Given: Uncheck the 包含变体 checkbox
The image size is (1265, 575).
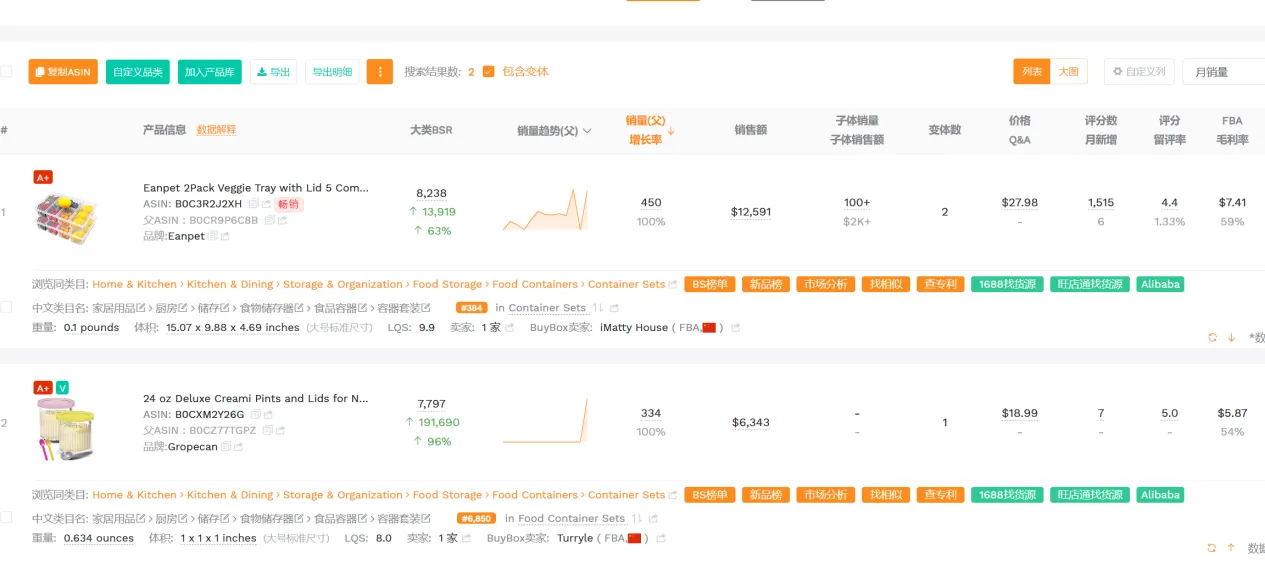Looking at the screenshot, I should pos(488,72).
